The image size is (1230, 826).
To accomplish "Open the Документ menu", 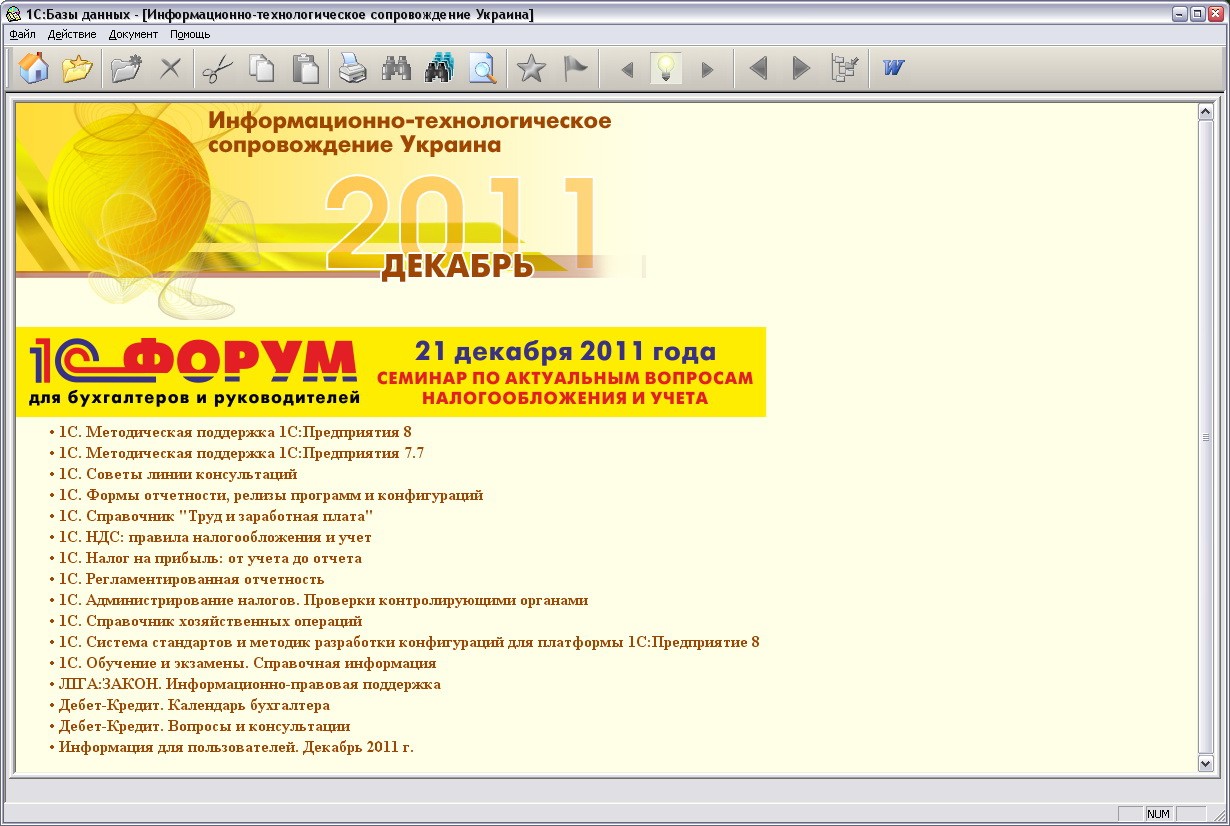I will pyautogui.click(x=133, y=34).
